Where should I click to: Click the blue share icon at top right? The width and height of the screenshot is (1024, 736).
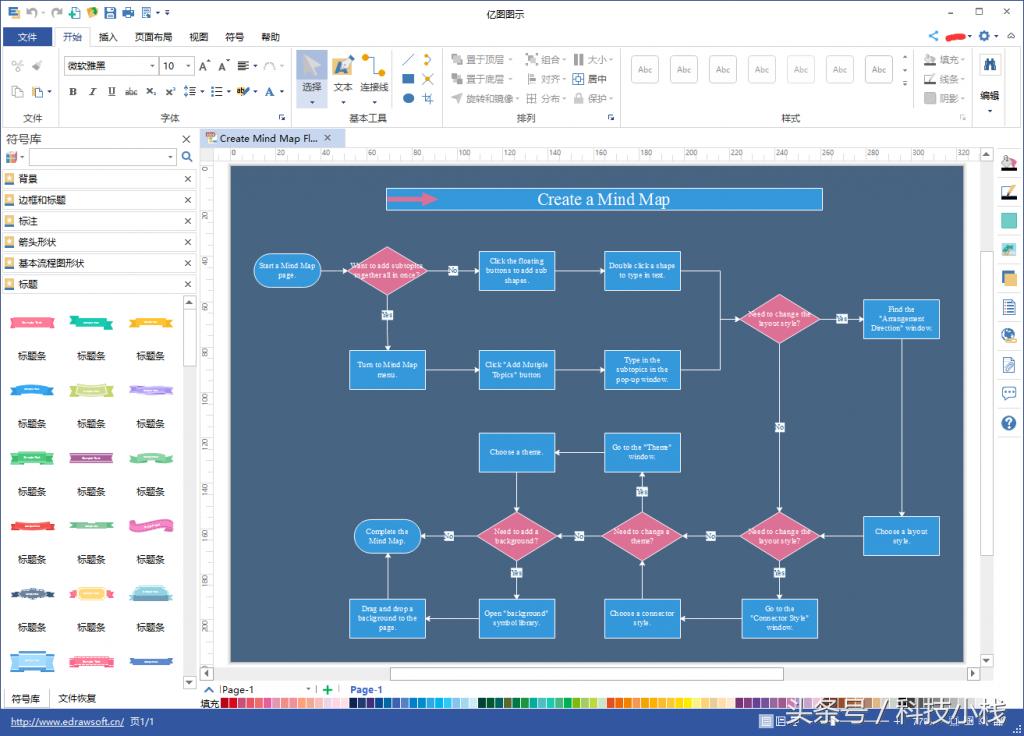coord(933,36)
